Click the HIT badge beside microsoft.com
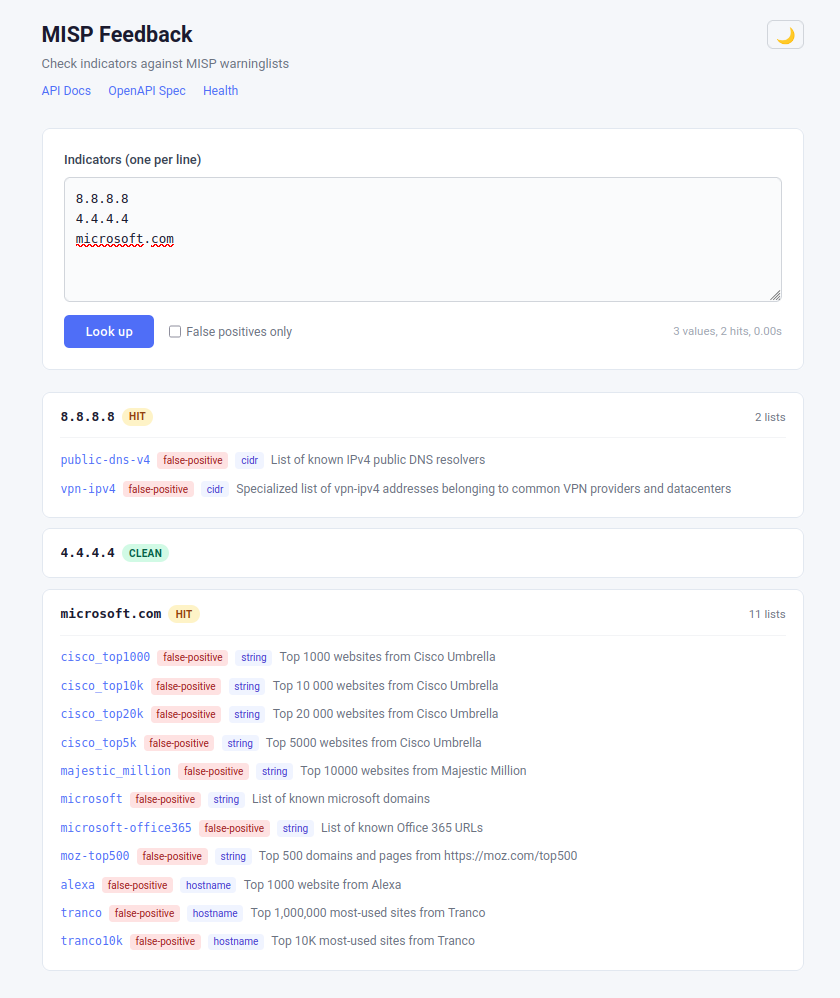This screenshot has height=998, width=840. click(184, 614)
